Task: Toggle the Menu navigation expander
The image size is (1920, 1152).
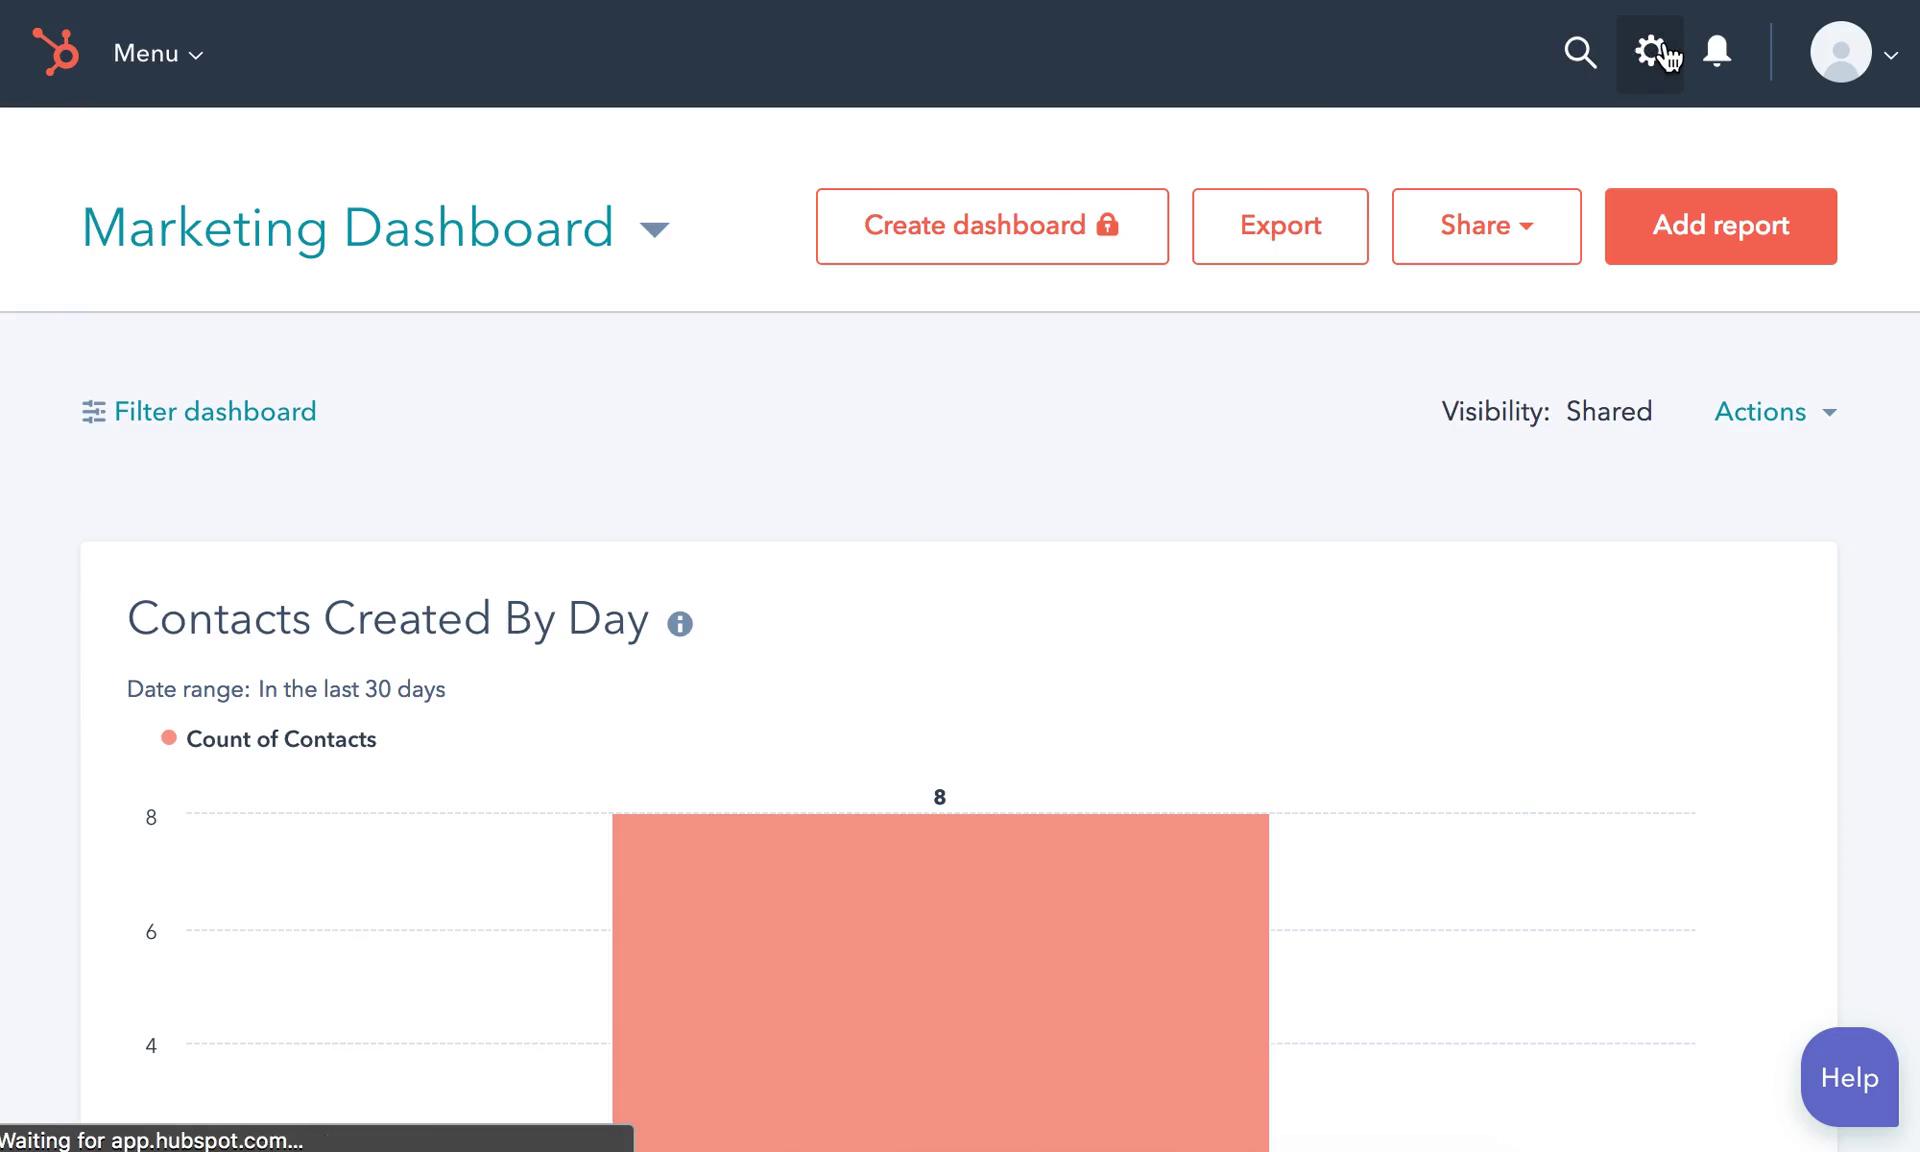Action: pyautogui.click(x=158, y=52)
